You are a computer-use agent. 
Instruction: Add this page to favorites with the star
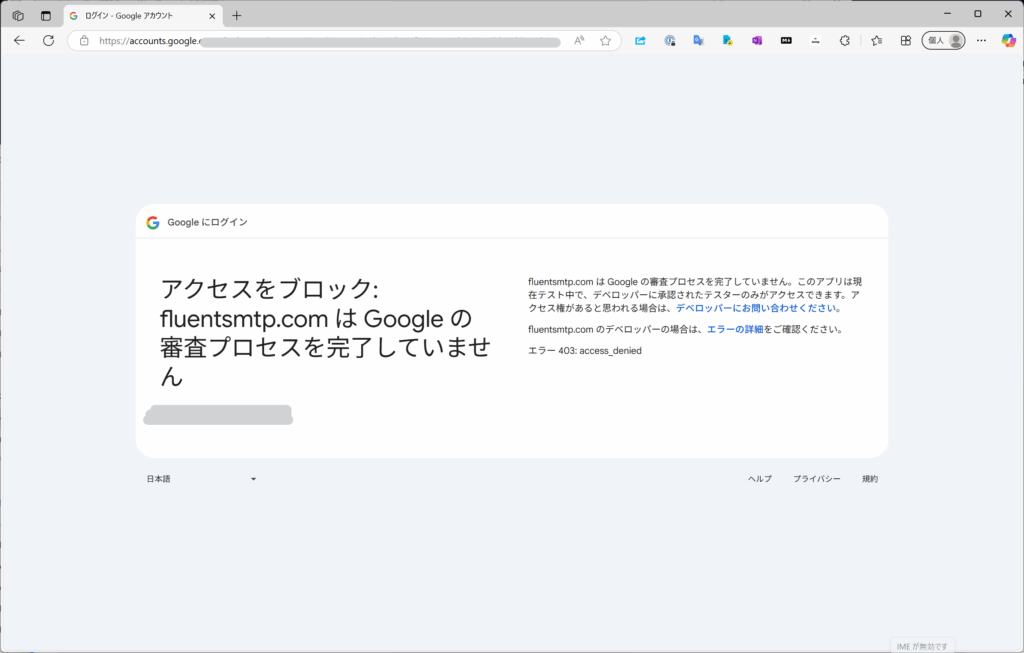(x=605, y=40)
